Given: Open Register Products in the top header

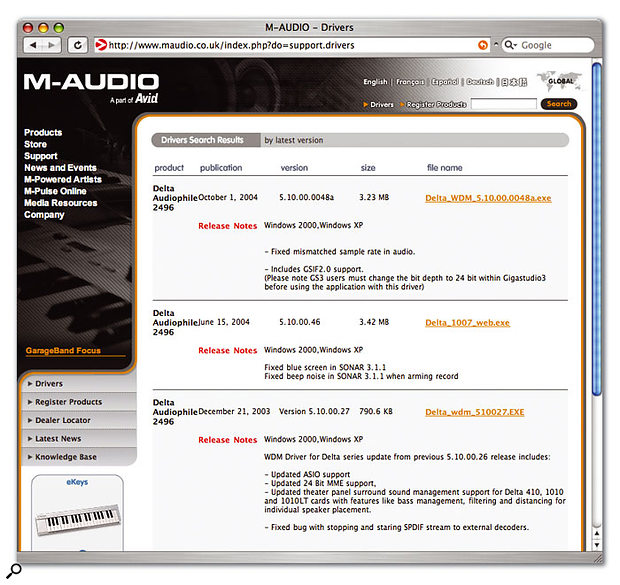Looking at the screenshot, I should coord(437,104).
